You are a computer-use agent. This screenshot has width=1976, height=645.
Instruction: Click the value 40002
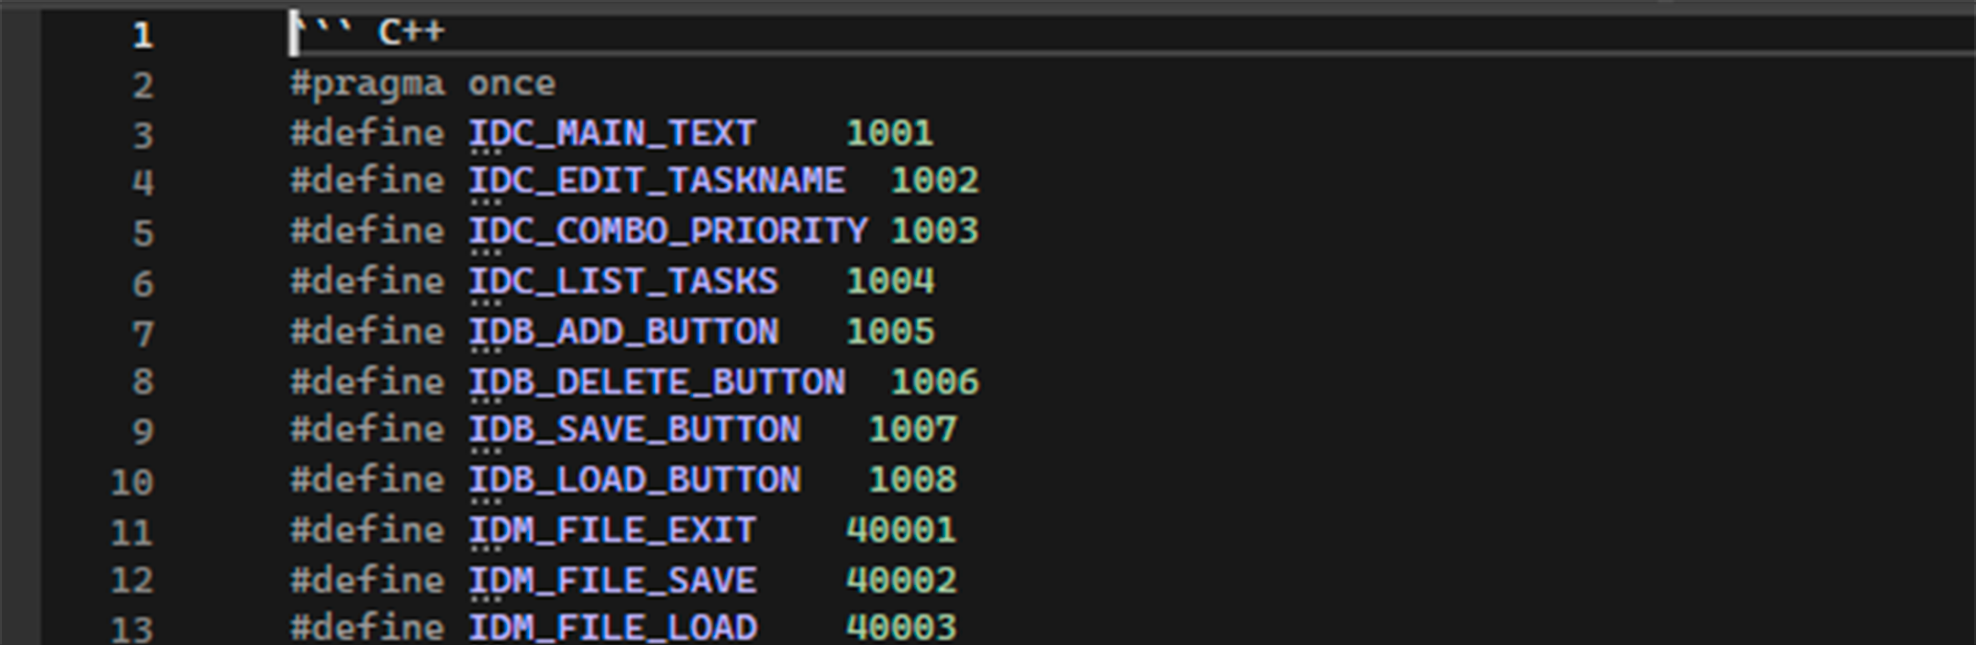901,581
